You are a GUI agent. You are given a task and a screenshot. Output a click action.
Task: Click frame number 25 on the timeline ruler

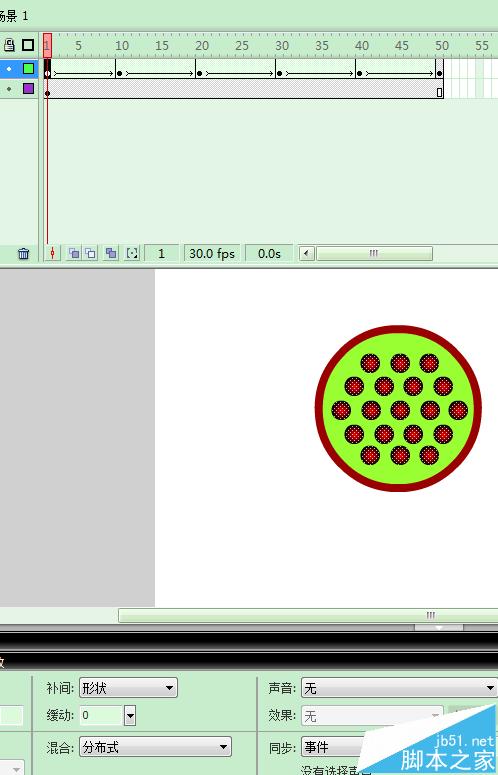(242, 45)
